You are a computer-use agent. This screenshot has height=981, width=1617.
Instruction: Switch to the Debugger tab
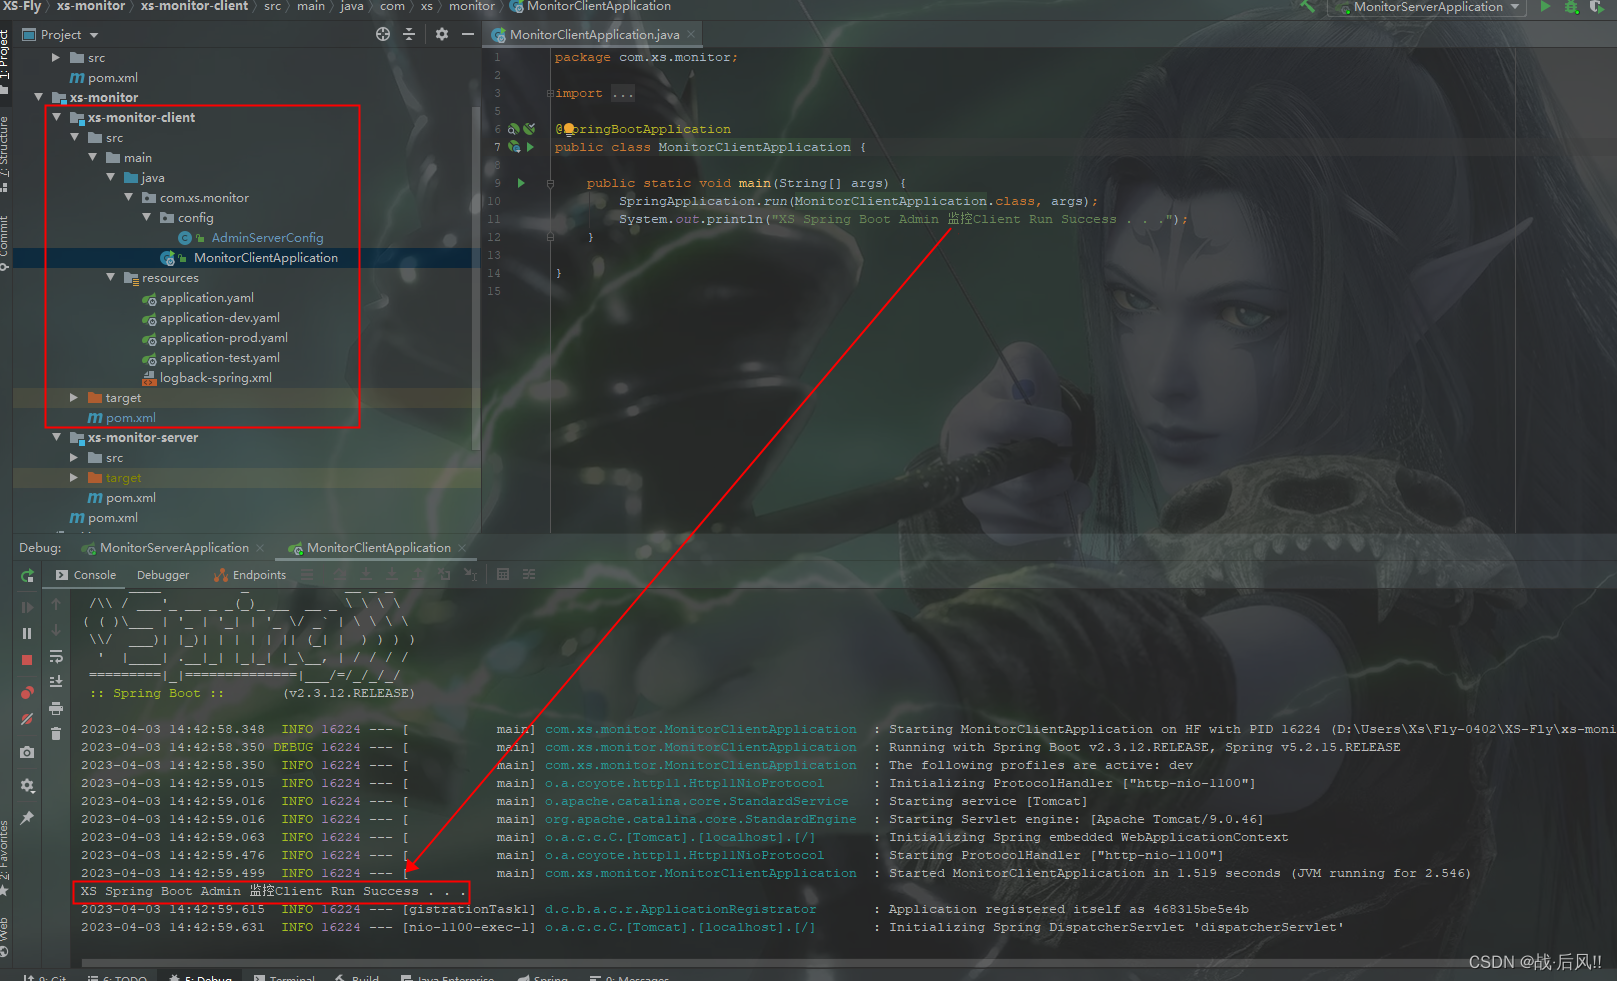163,575
